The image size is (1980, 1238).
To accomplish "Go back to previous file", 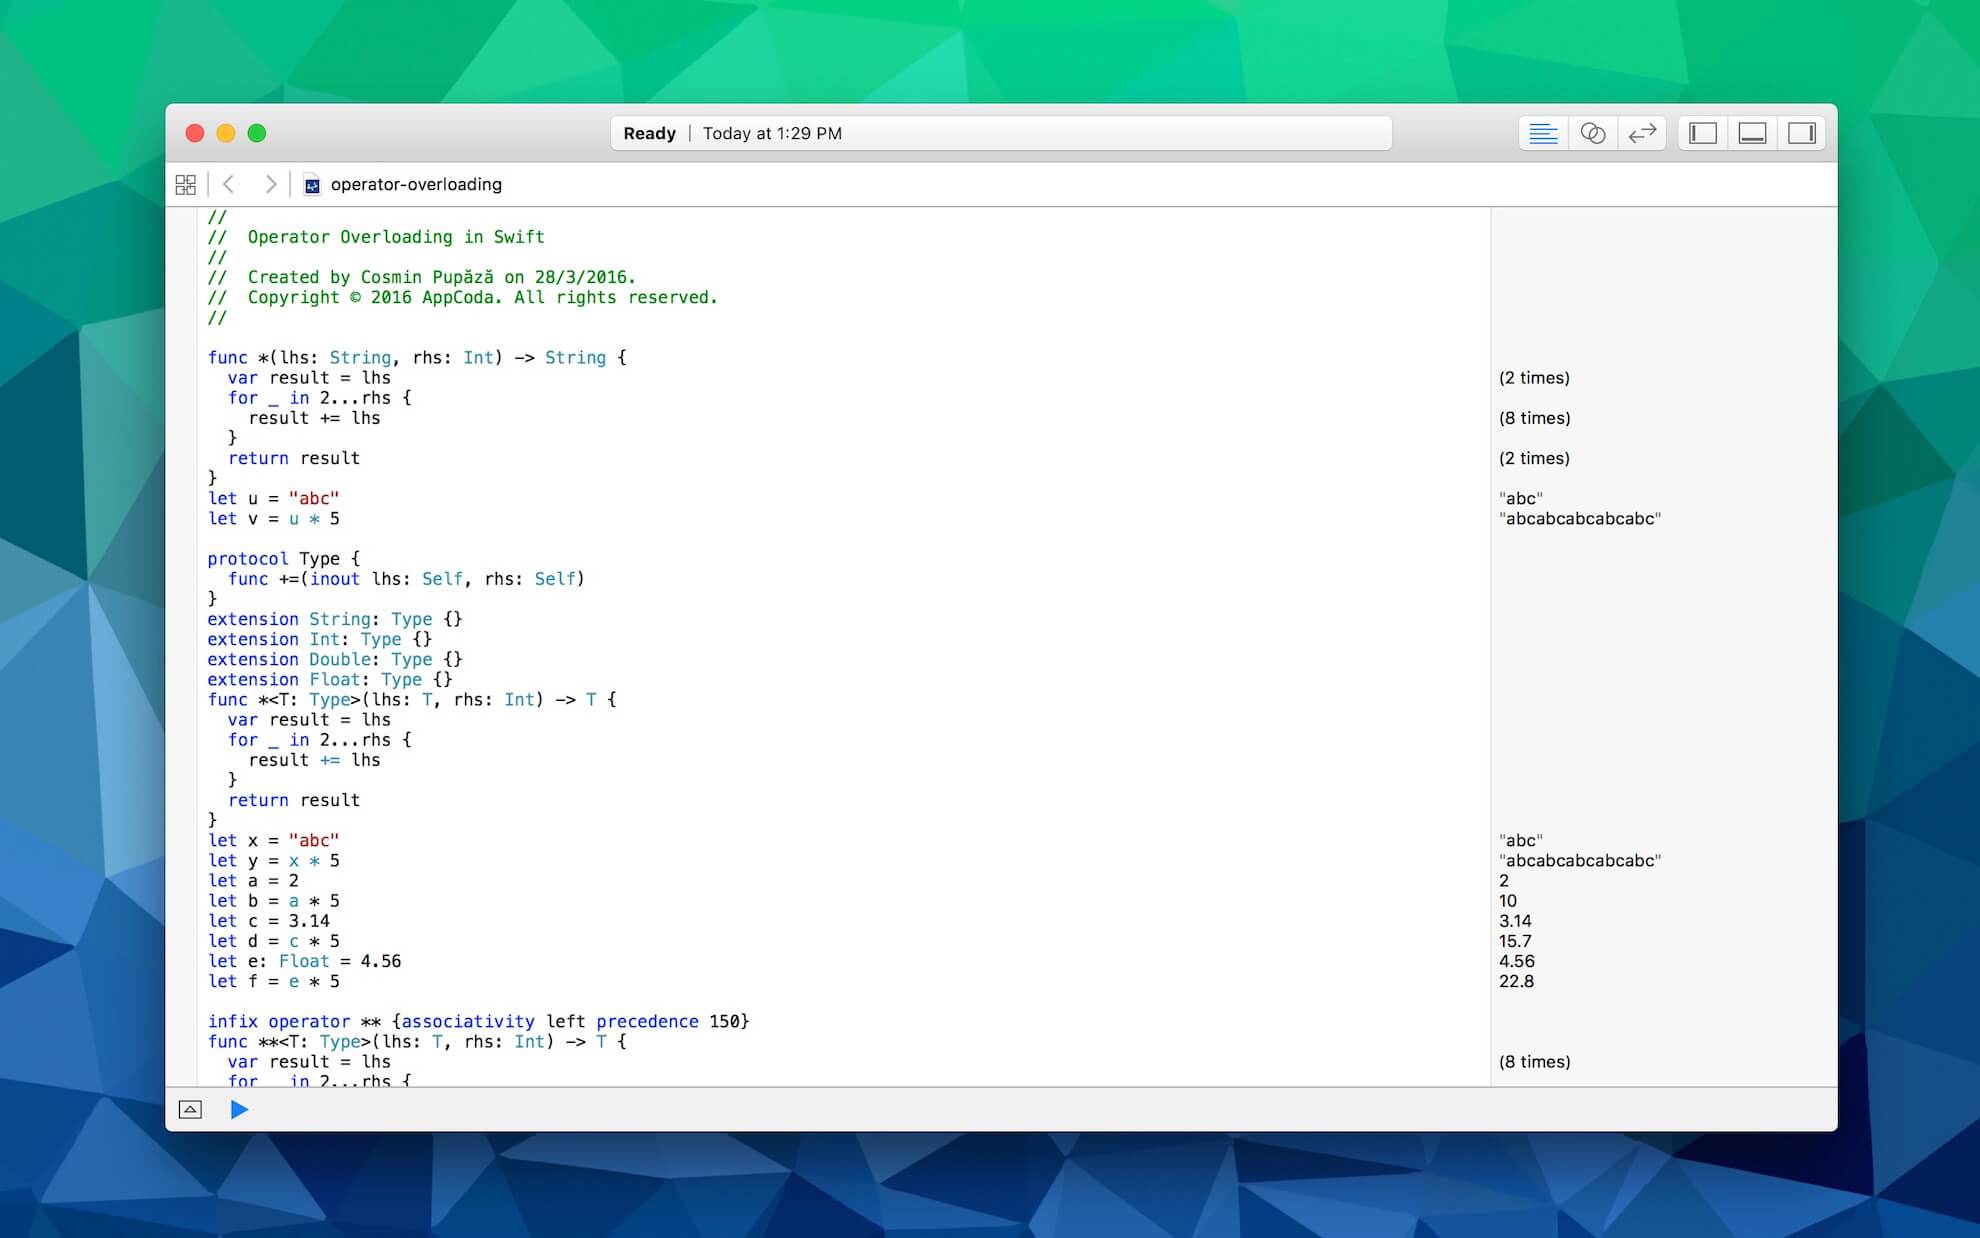I will coord(229,184).
